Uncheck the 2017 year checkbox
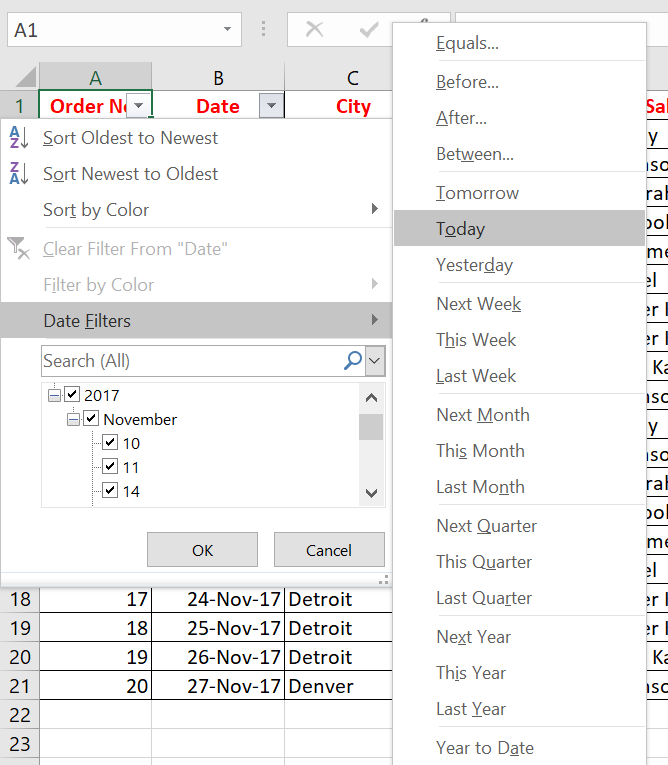 [x=72, y=395]
